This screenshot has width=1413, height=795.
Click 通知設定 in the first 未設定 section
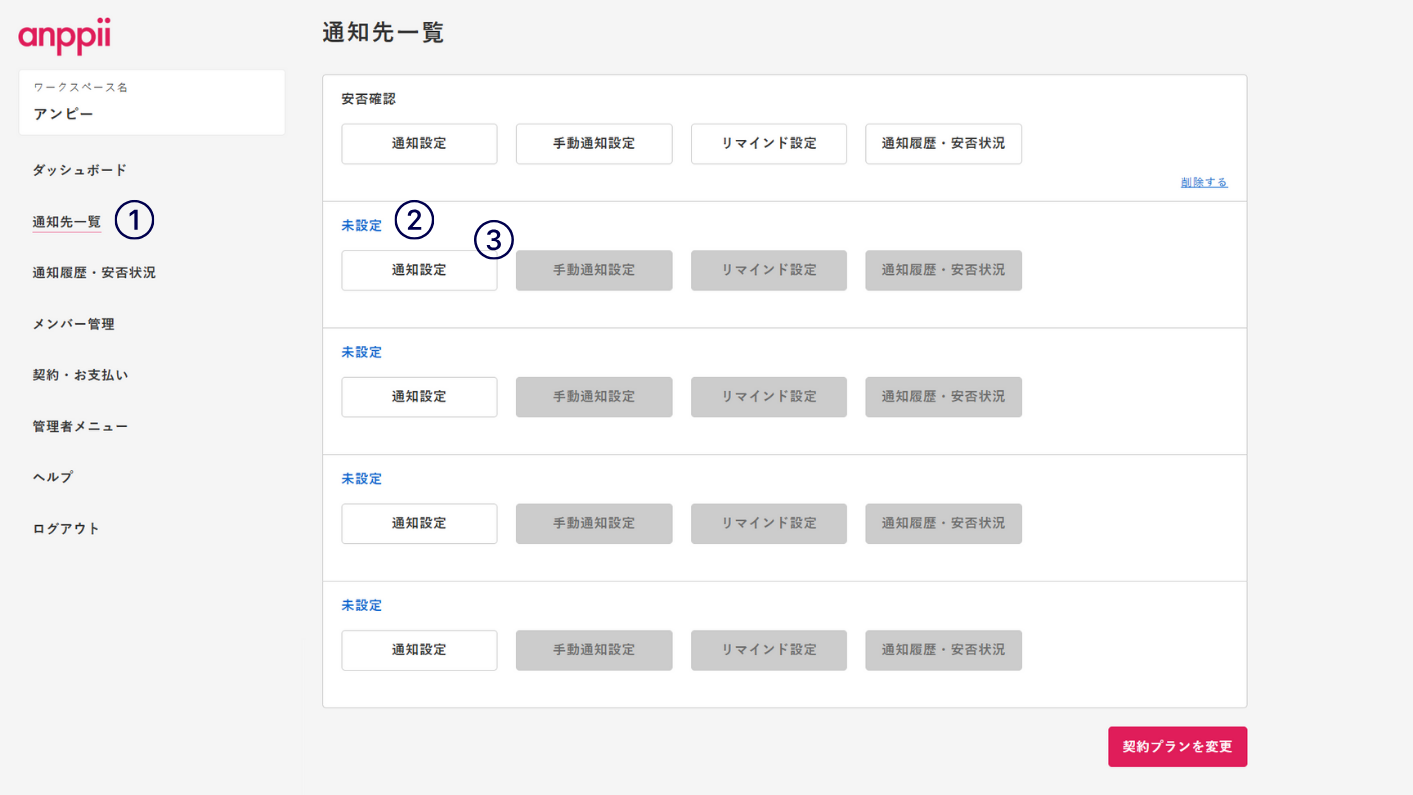419,270
